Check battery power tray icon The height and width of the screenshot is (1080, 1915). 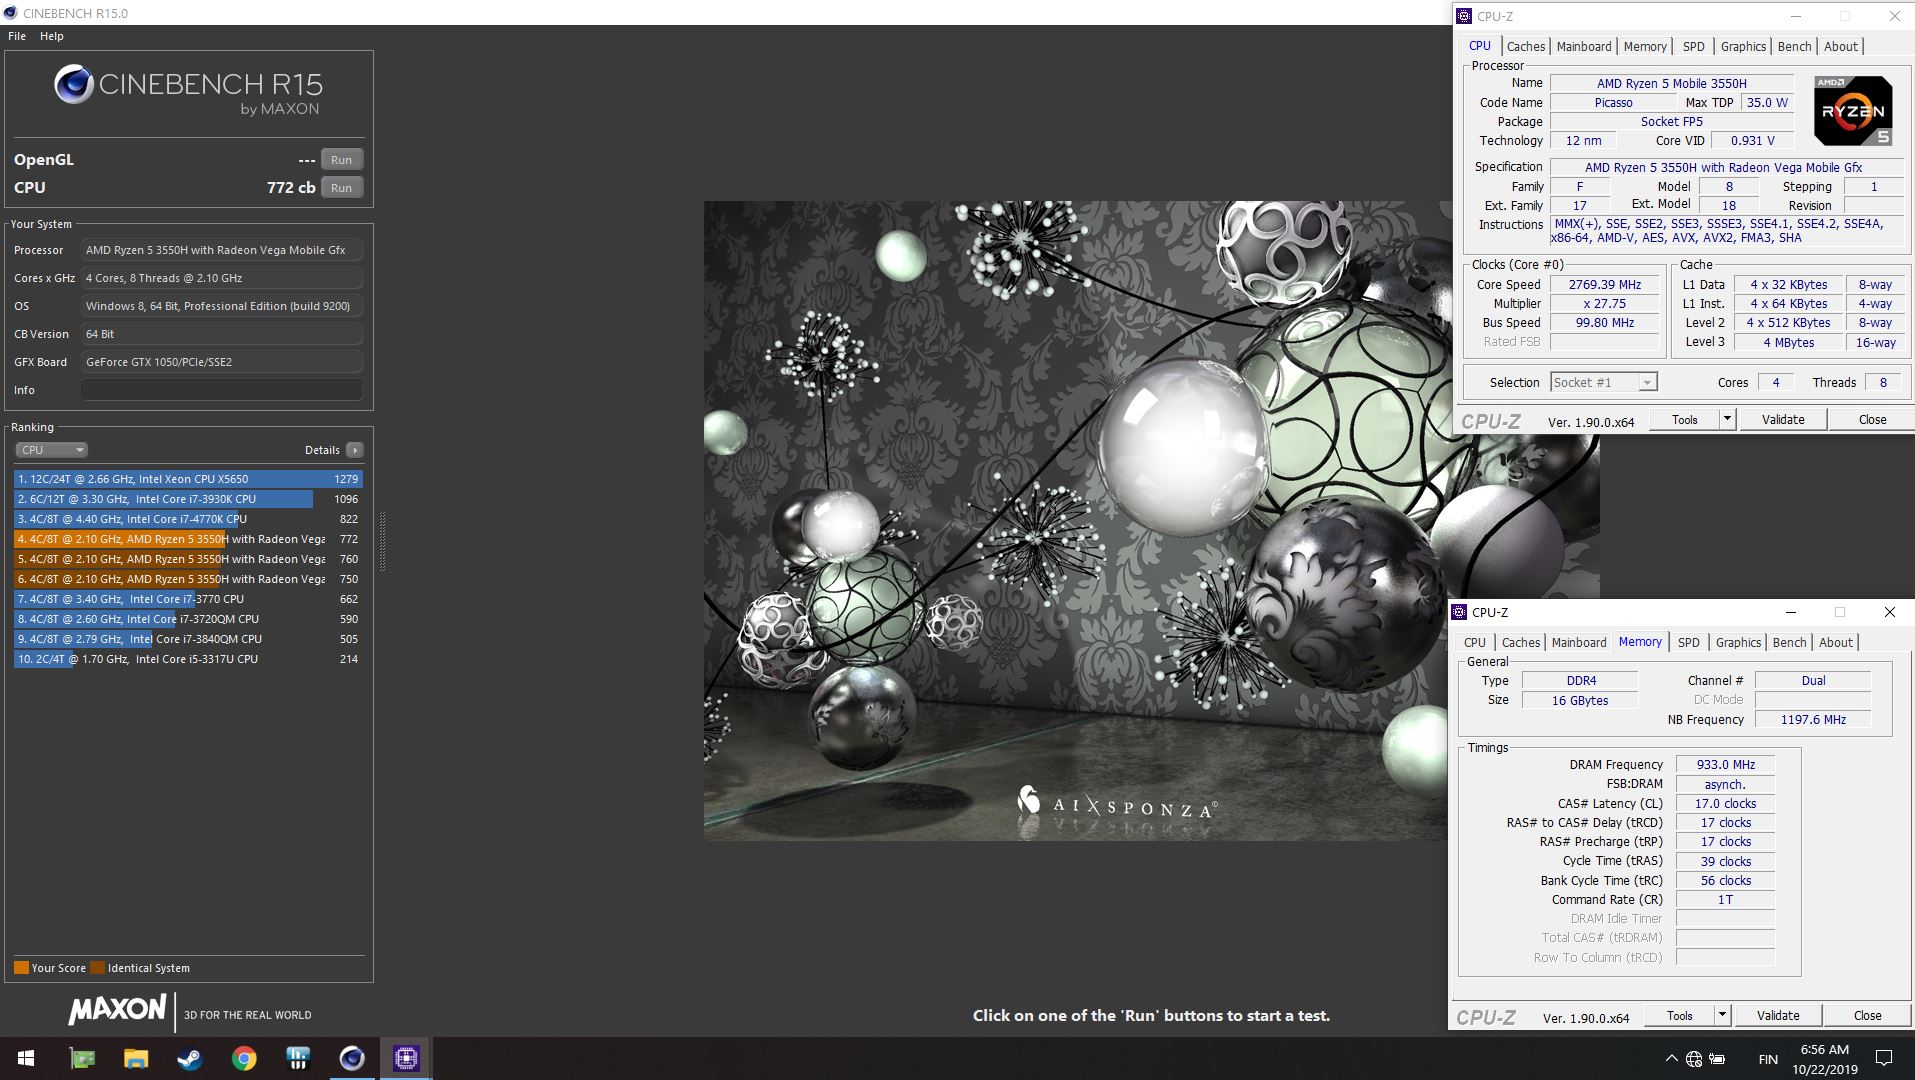click(1717, 1059)
